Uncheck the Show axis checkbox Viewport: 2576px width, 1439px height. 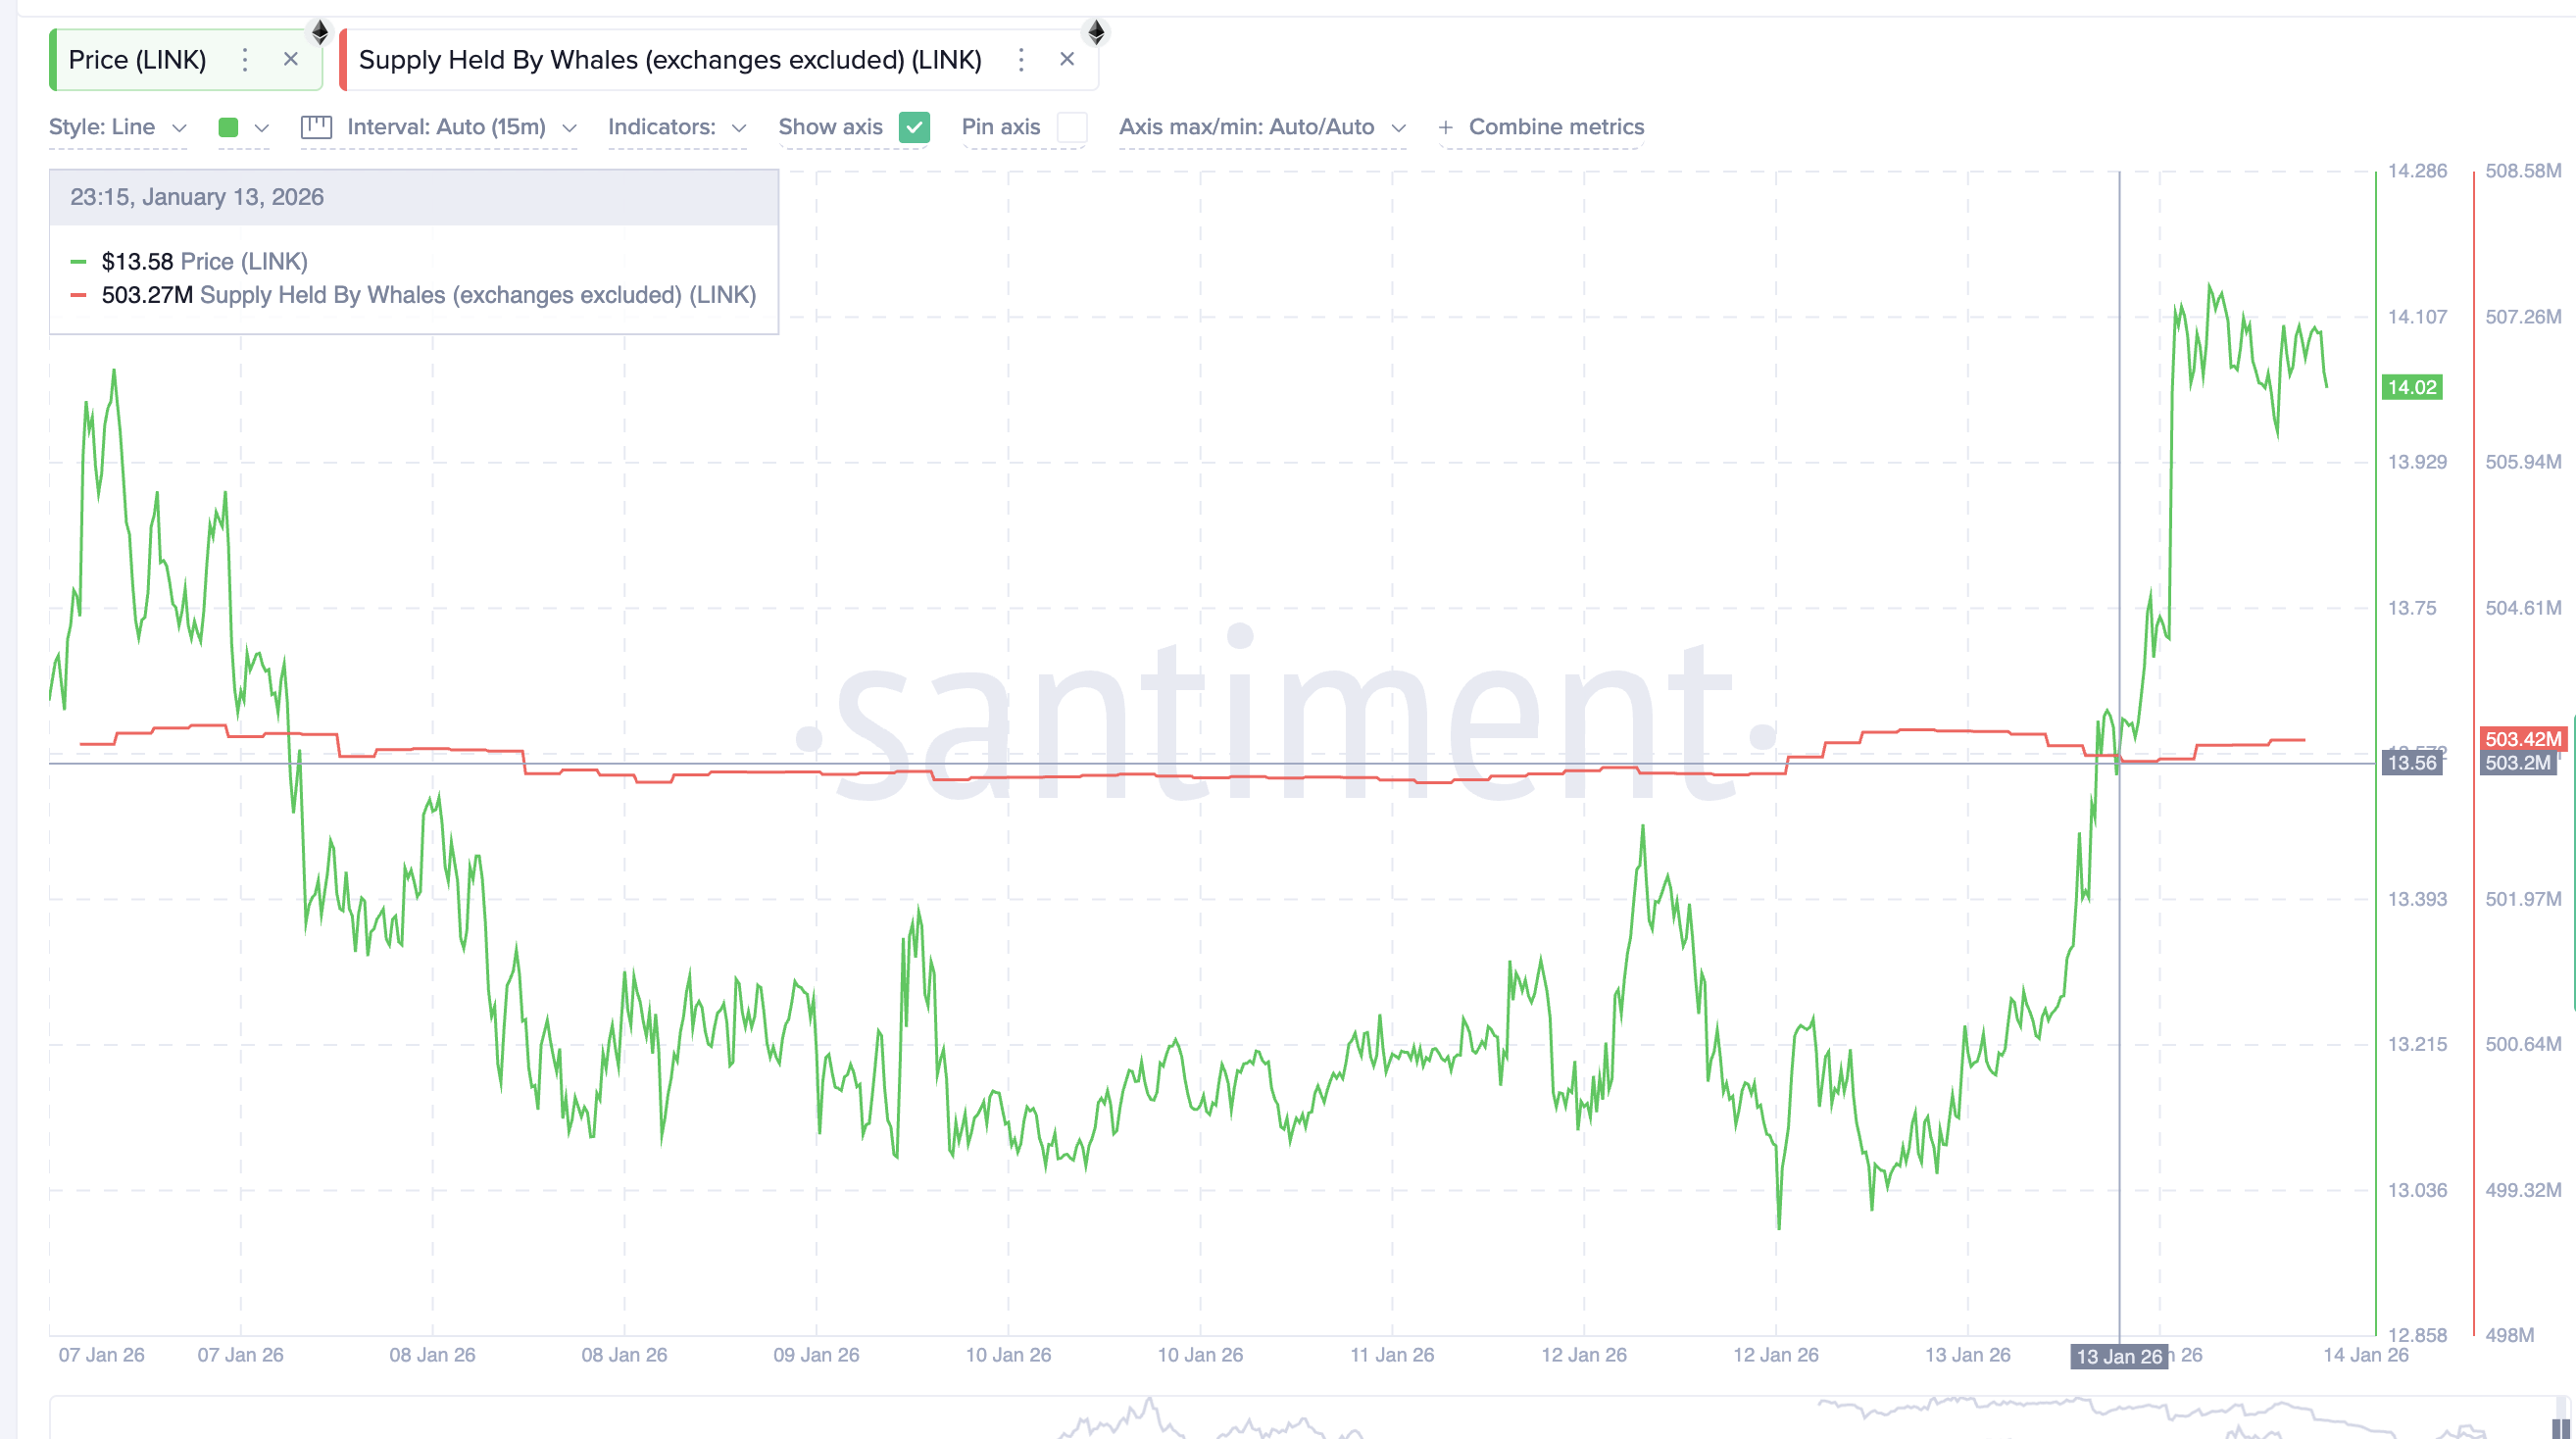click(x=914, y=127)
